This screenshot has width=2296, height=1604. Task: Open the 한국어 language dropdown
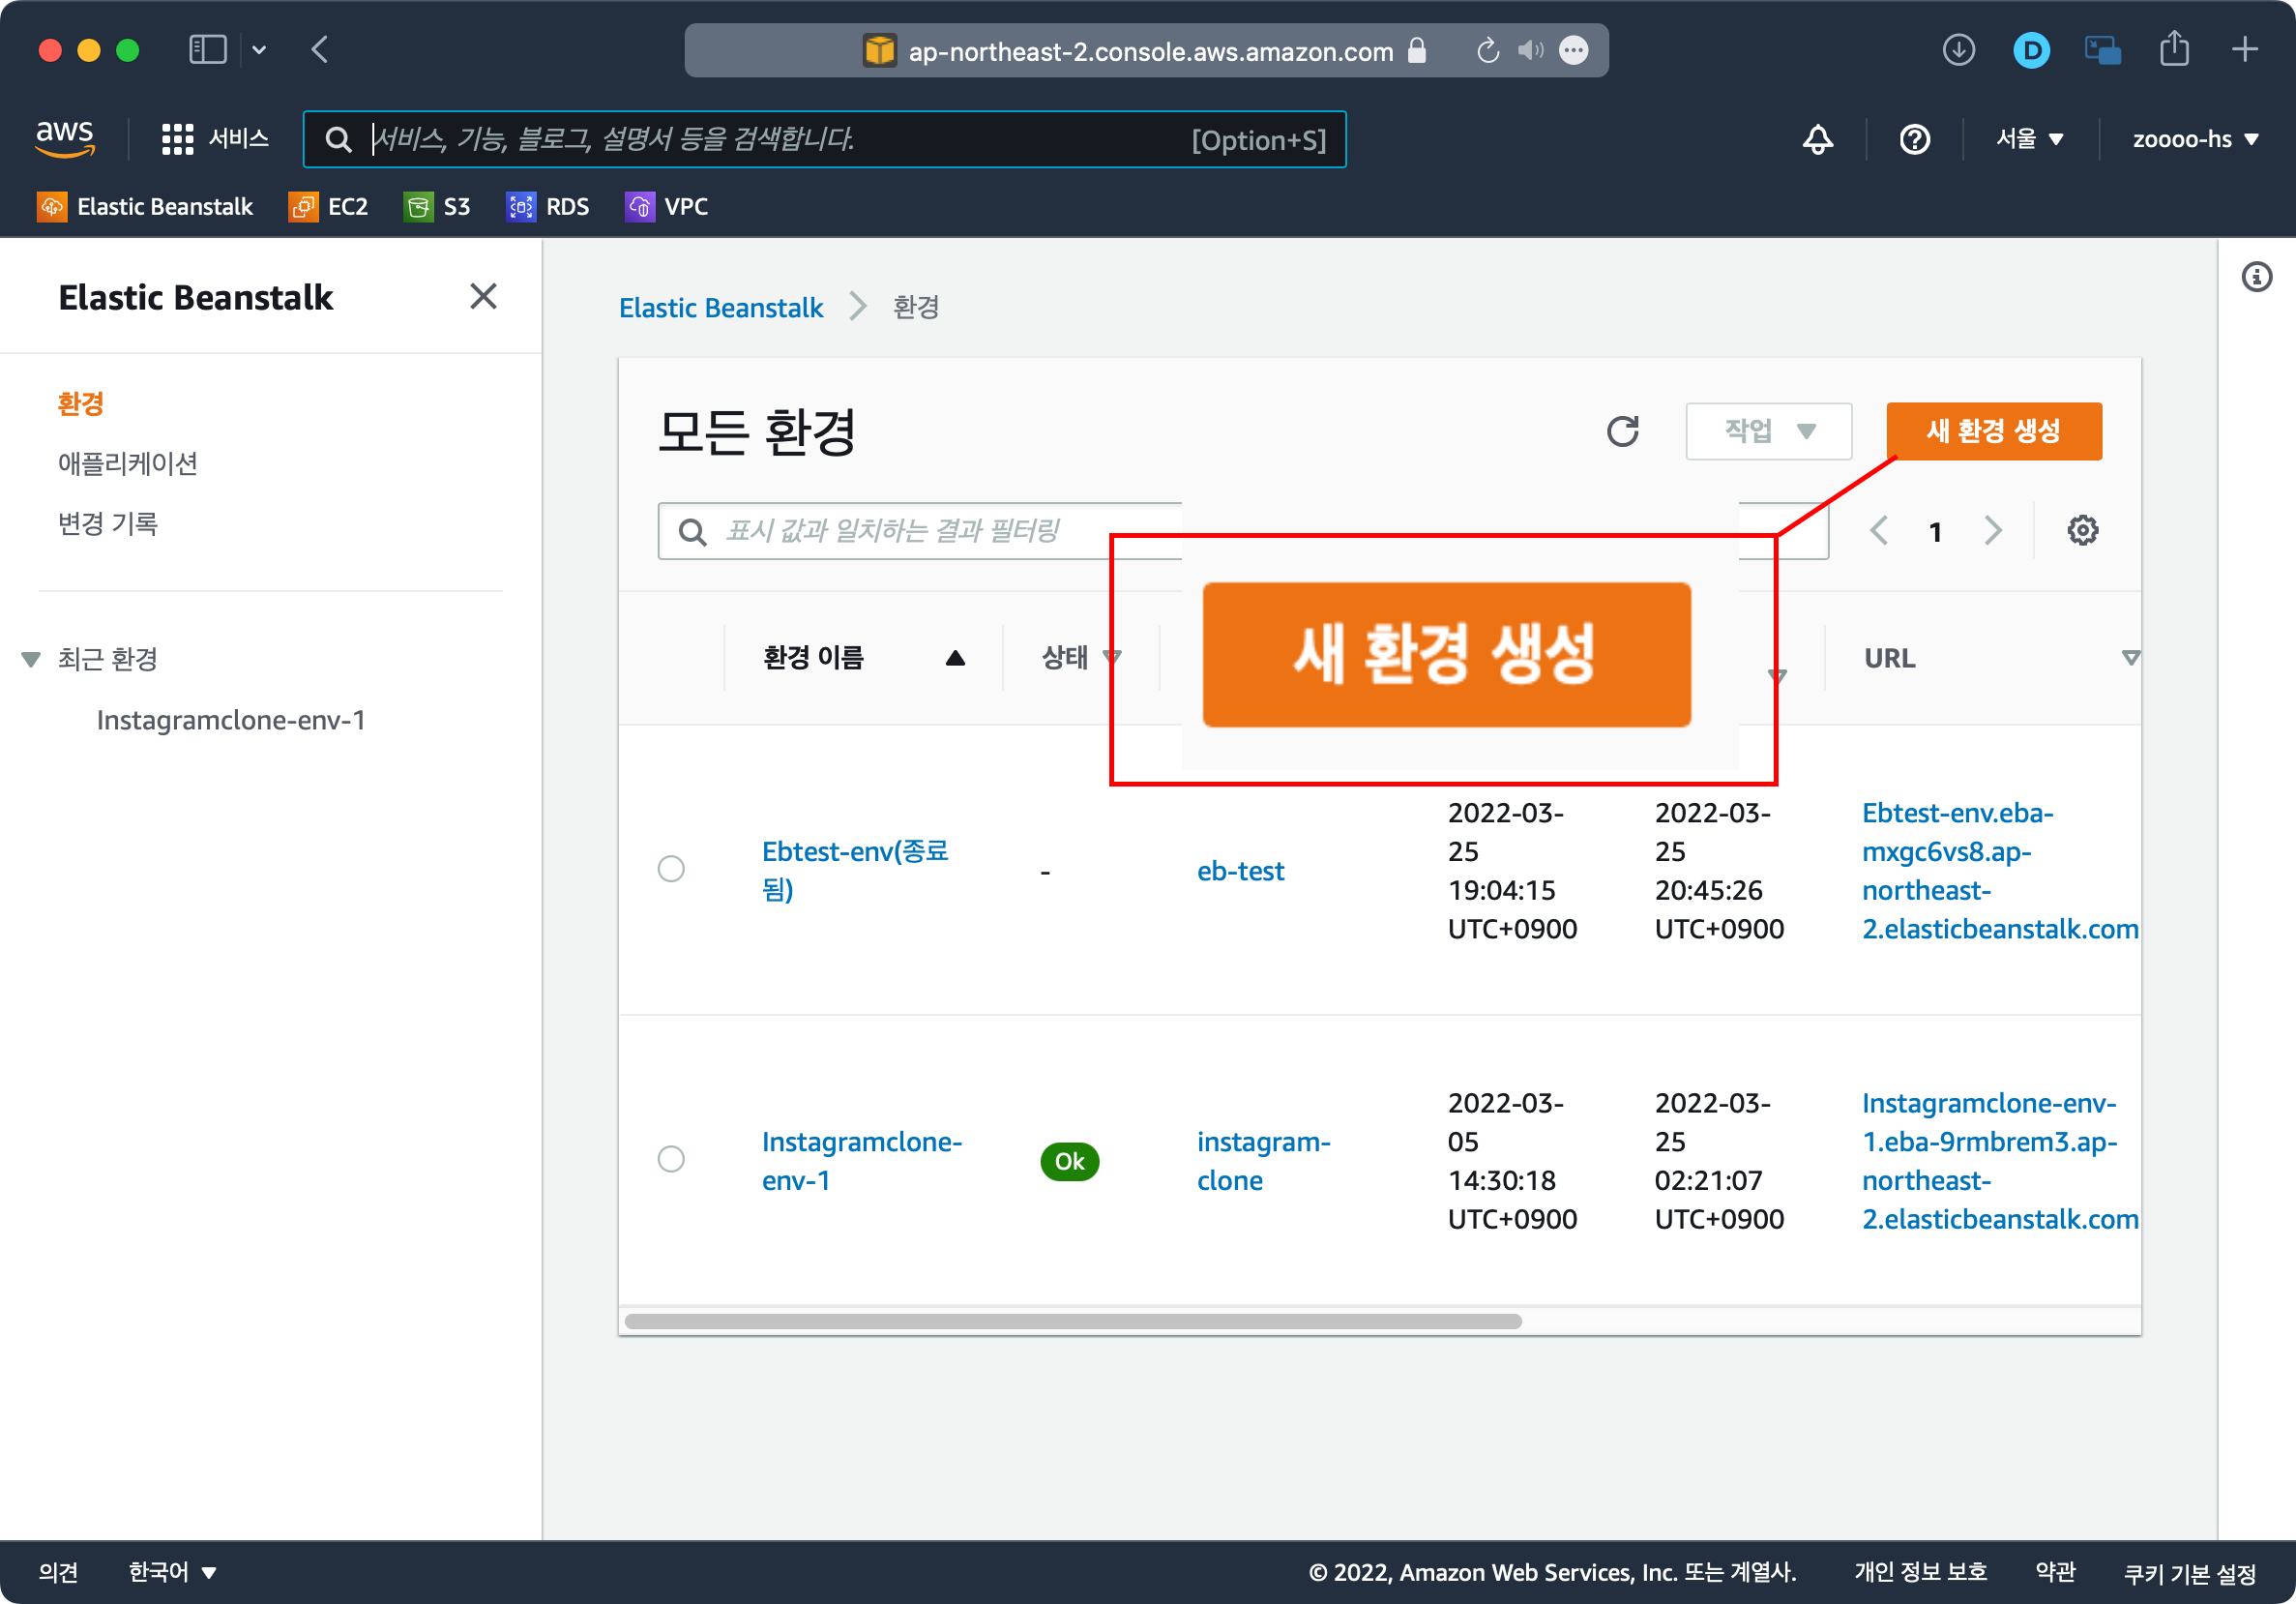(172, 1571)
